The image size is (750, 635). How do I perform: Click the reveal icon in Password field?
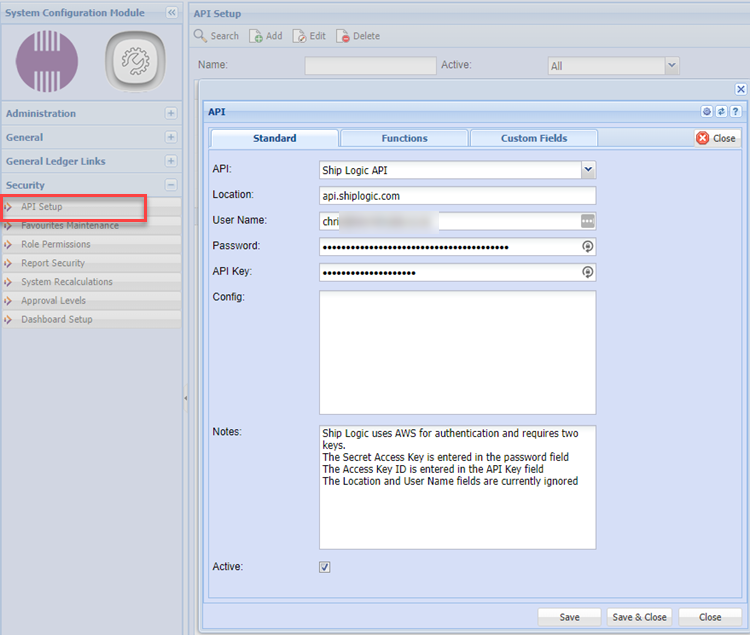[588, 247]
